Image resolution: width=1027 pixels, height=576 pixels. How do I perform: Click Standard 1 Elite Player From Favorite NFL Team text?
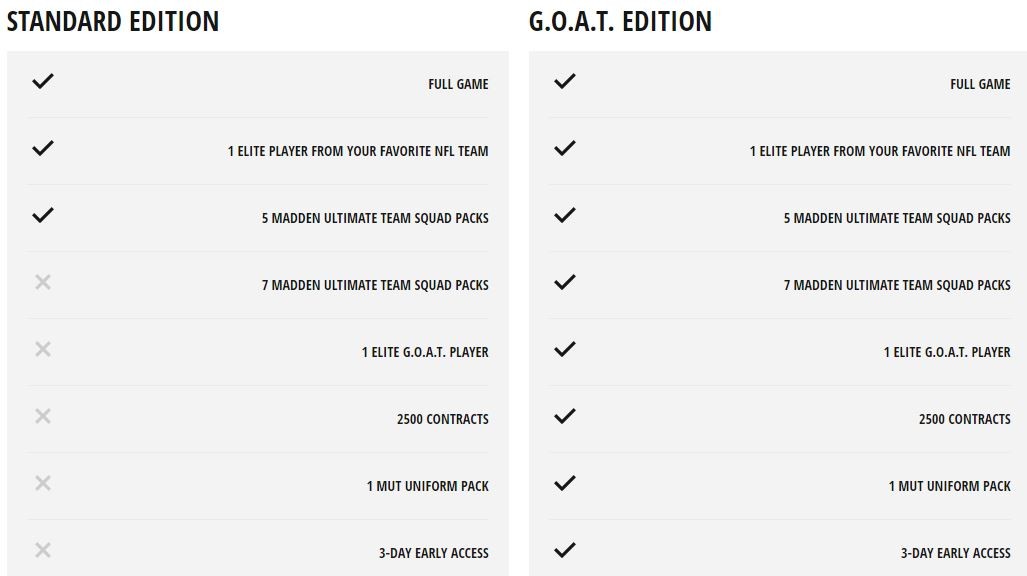tap(358, 151)
